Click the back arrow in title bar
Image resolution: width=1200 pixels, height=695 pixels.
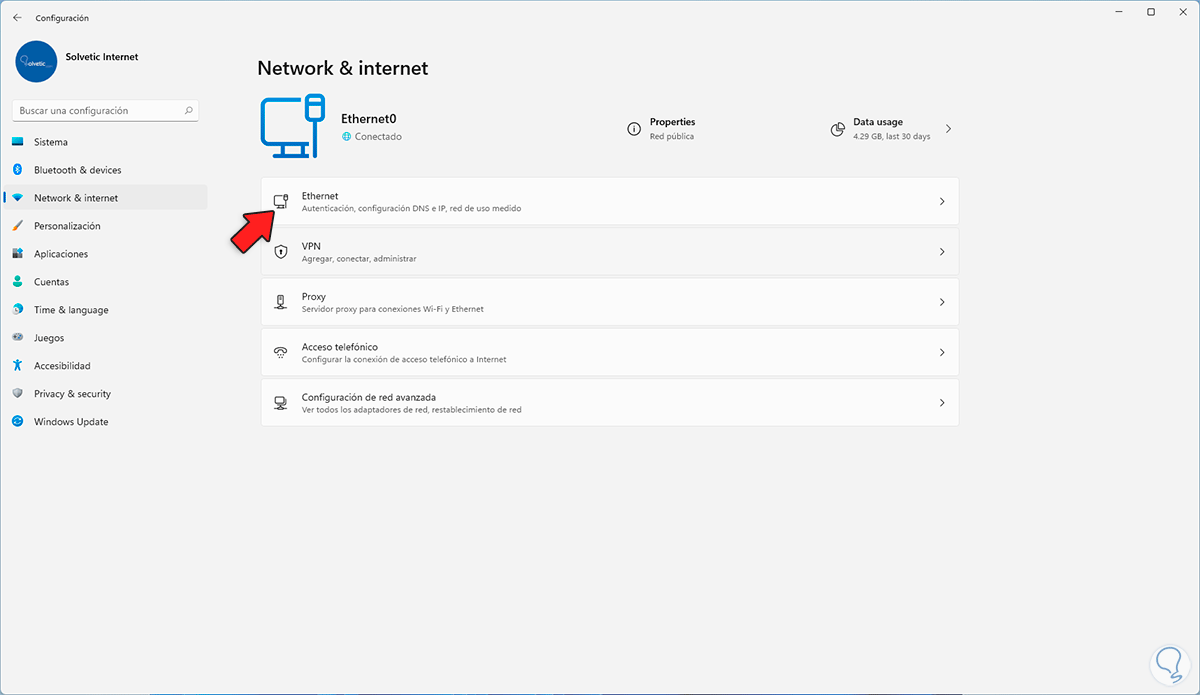pyautogui.click(x=17, y=18)
